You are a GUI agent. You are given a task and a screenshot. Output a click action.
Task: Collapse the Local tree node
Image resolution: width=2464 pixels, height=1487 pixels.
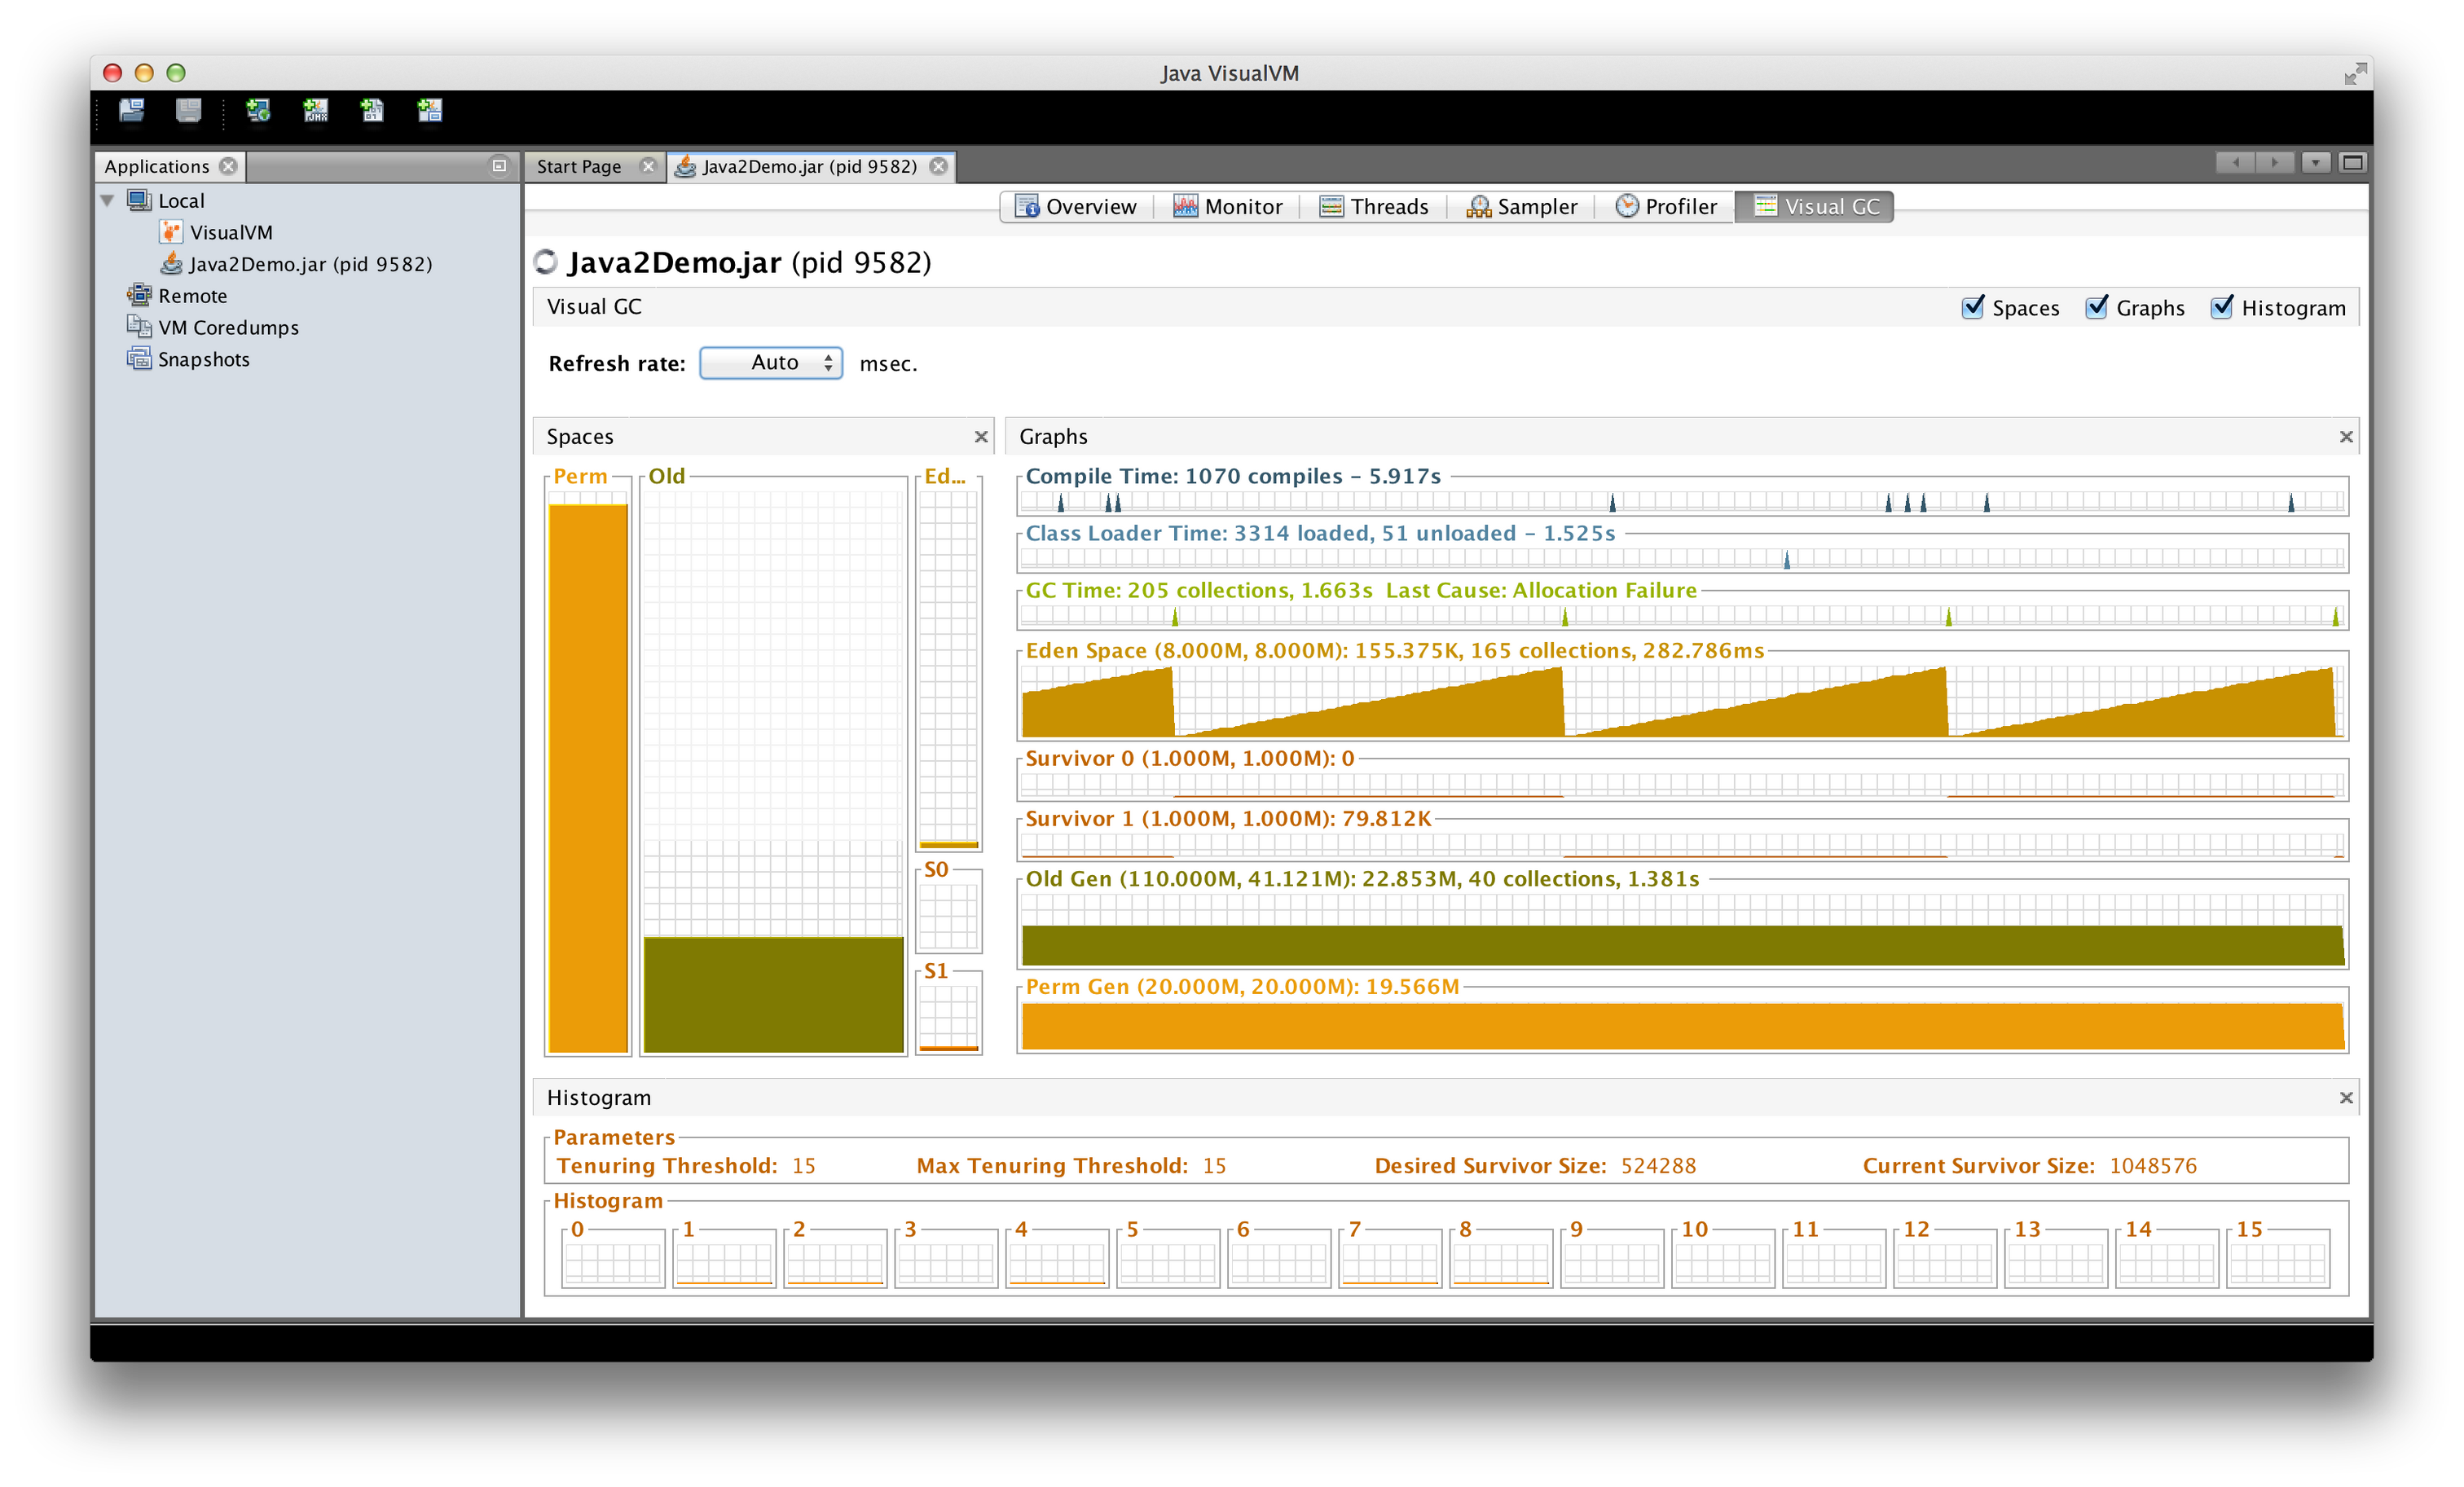(108, 201)
